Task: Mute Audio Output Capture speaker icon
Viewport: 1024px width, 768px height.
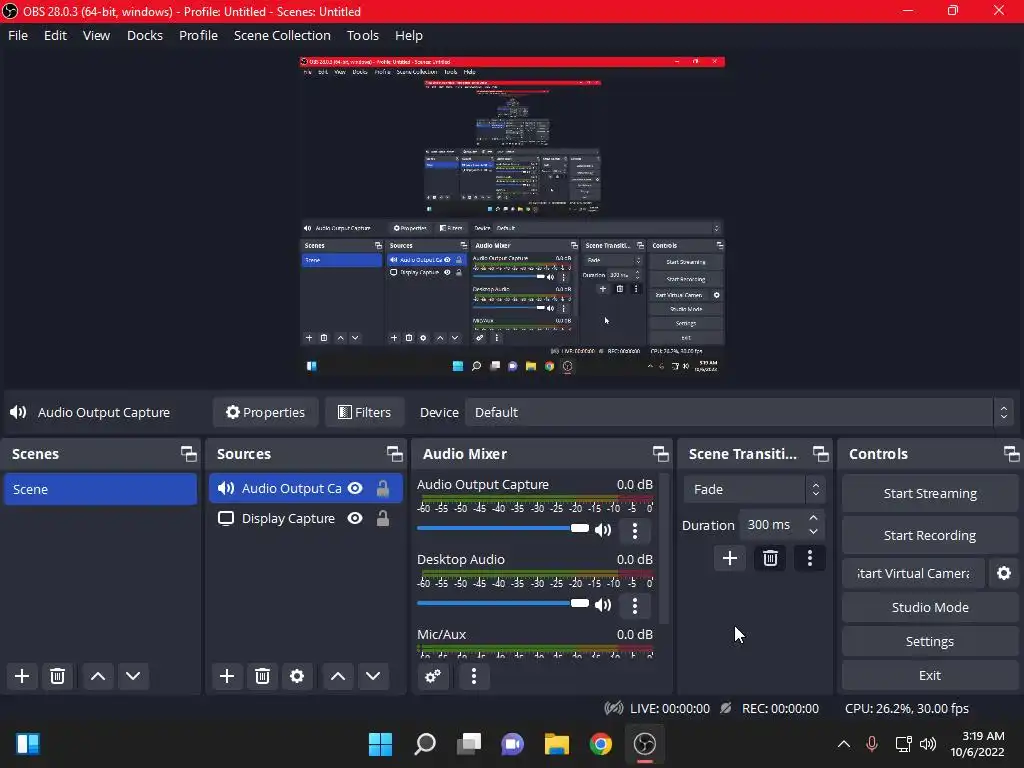Action: tap(603, 530)
